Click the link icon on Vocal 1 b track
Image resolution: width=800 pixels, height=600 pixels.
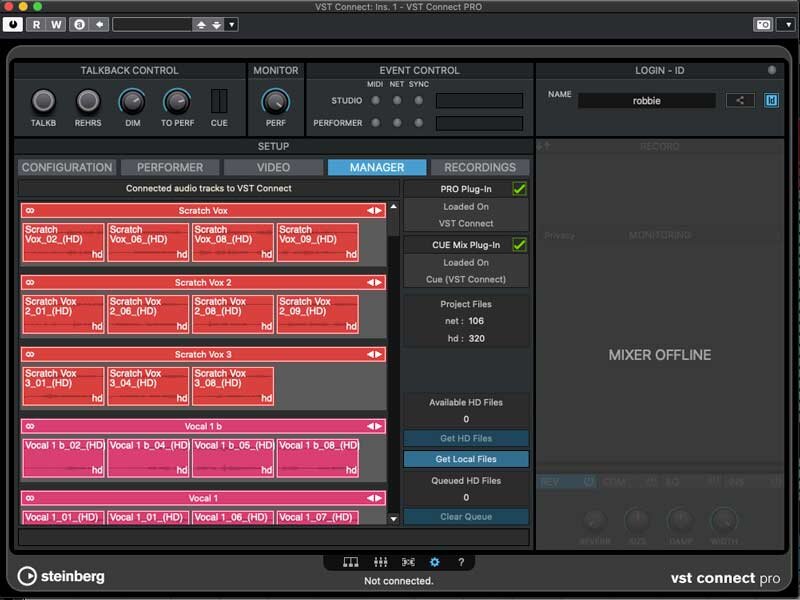(30, 427)
